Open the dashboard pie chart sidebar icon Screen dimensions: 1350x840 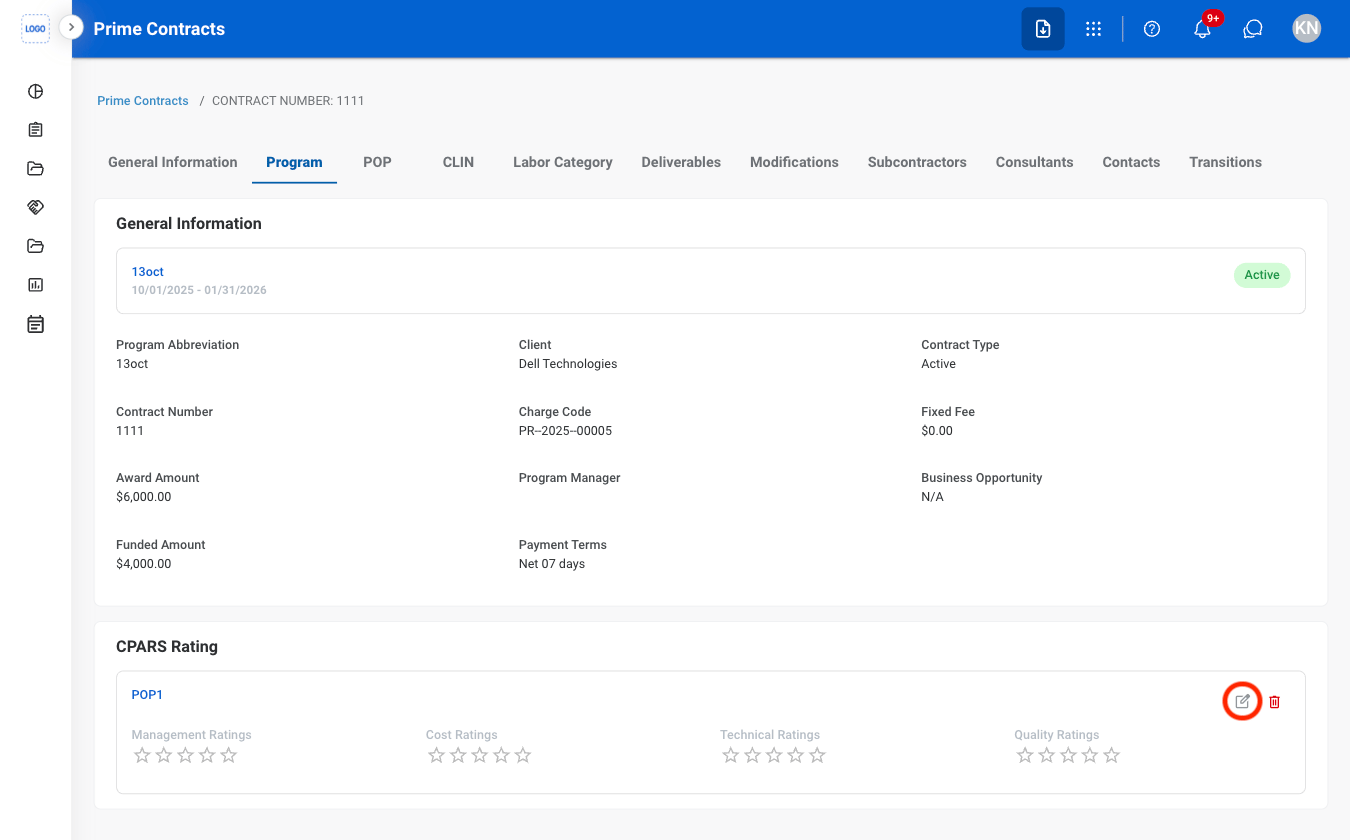click(x=35, y=91)
